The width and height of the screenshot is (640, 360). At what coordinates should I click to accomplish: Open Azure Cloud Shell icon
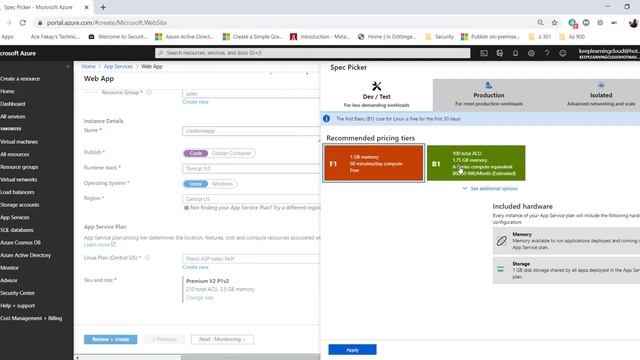coord(484,53)
